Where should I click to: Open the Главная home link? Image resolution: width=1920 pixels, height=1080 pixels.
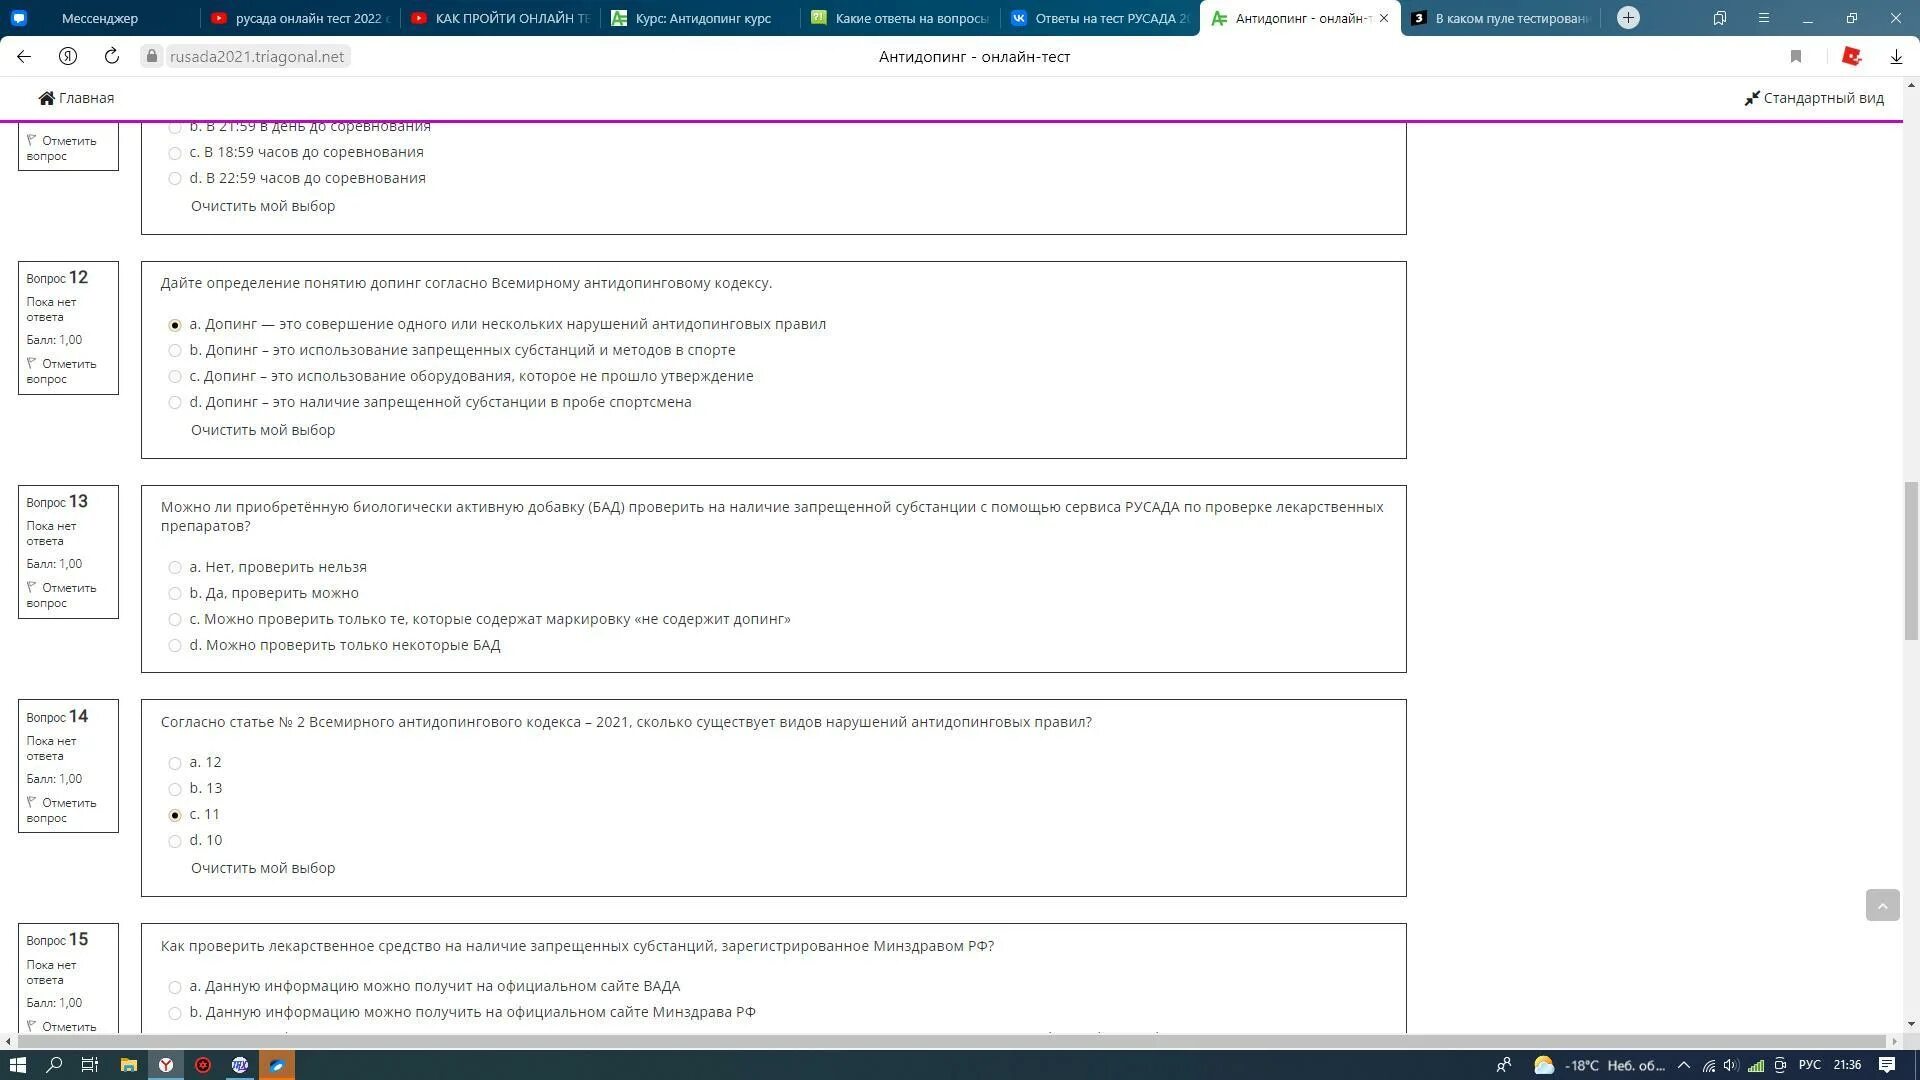76,98
